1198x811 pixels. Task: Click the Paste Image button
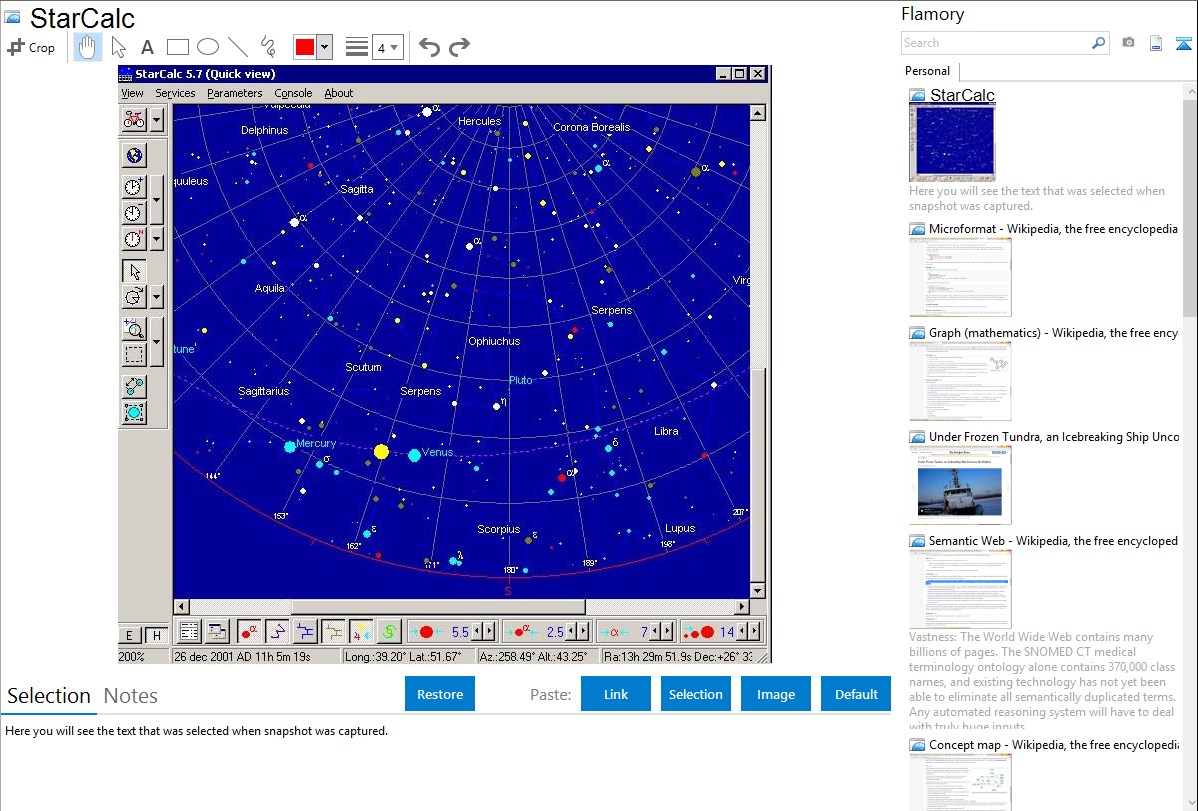[x=775, y=694]
